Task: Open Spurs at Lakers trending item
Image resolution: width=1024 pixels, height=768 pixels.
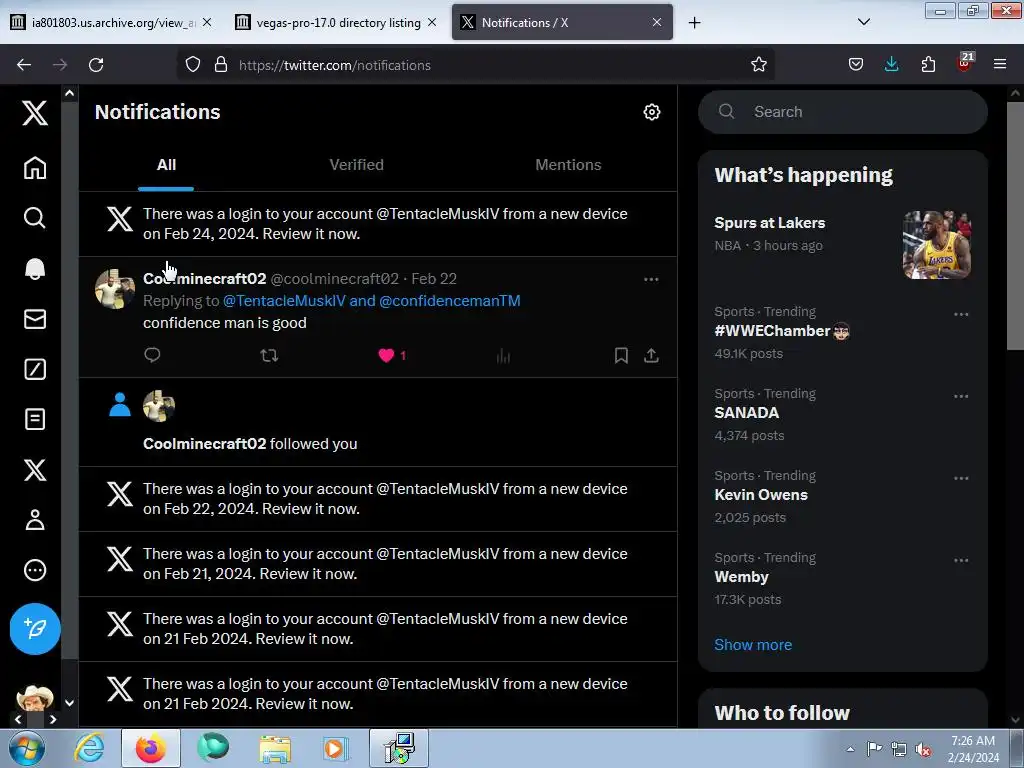Action: click(842, 243)
